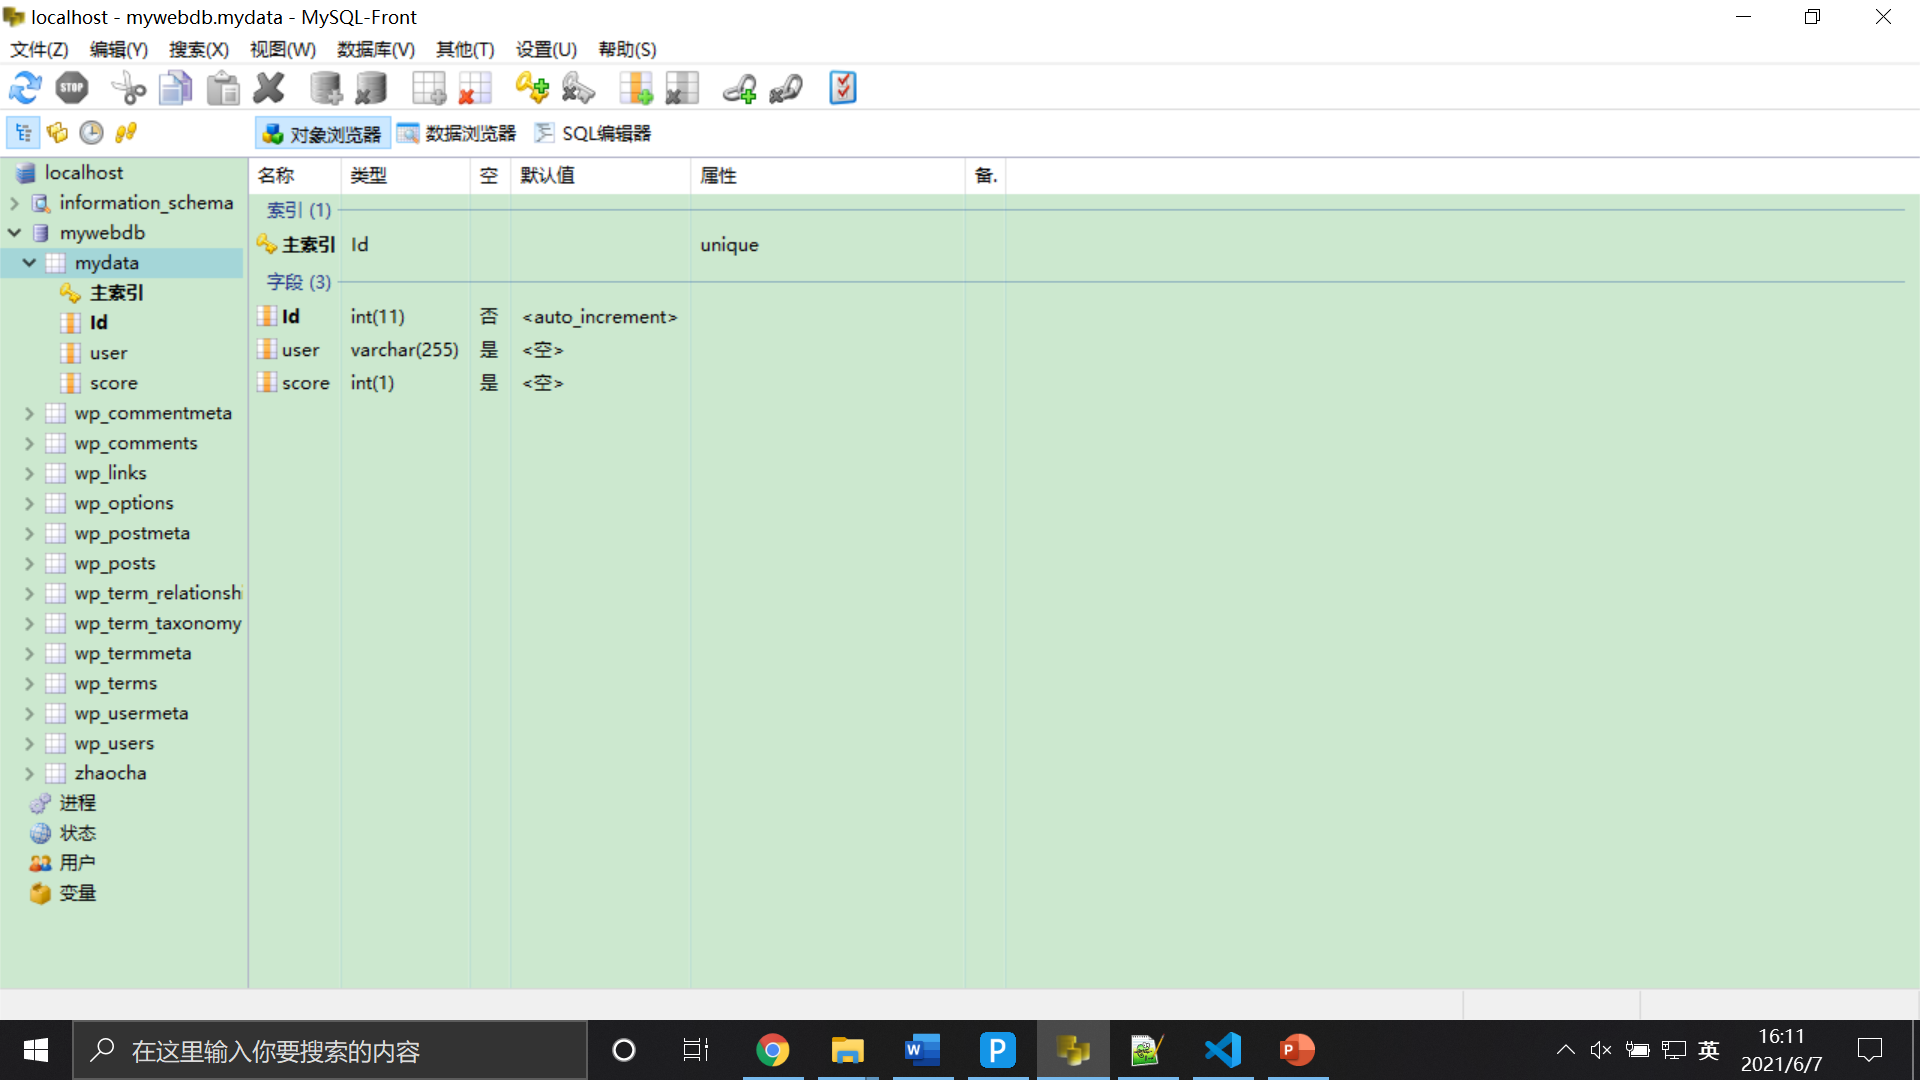
Task: Click the Copy documents icon
Action: pyautogui.click(x=176, y=88)
